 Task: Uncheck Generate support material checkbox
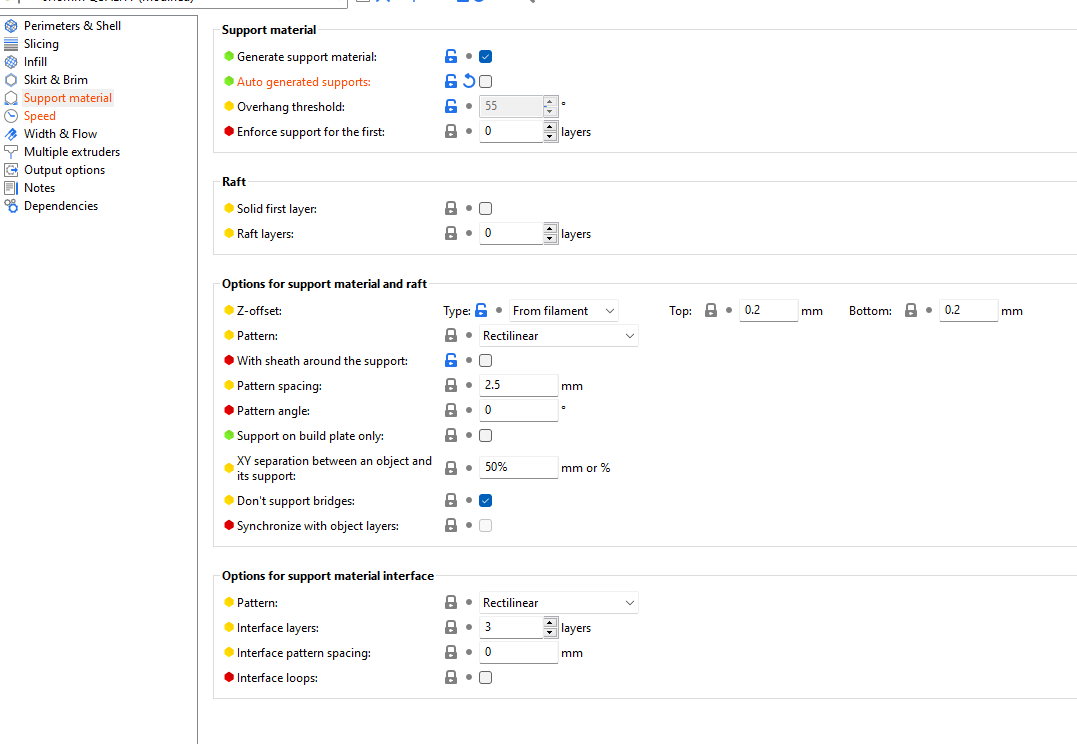(486, 56)
